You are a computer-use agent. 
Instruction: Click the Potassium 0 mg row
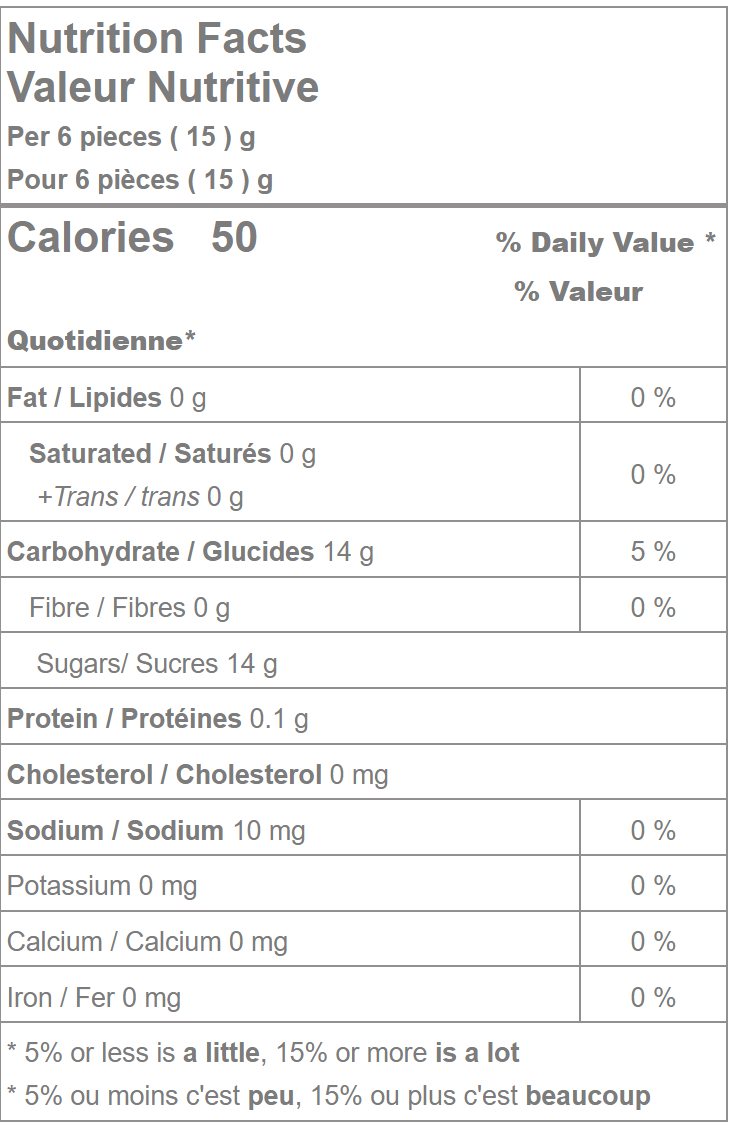(102, 886)
